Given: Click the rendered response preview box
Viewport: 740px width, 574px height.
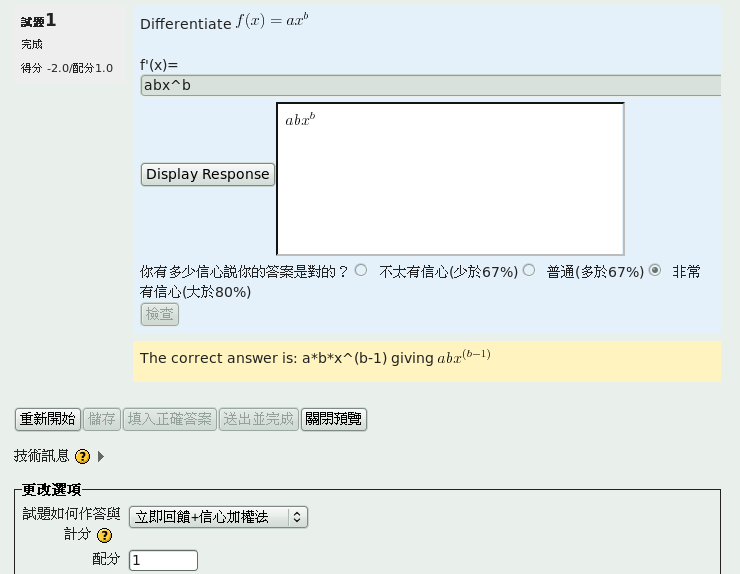Looking at the screenshot, I should pos(450,179).
